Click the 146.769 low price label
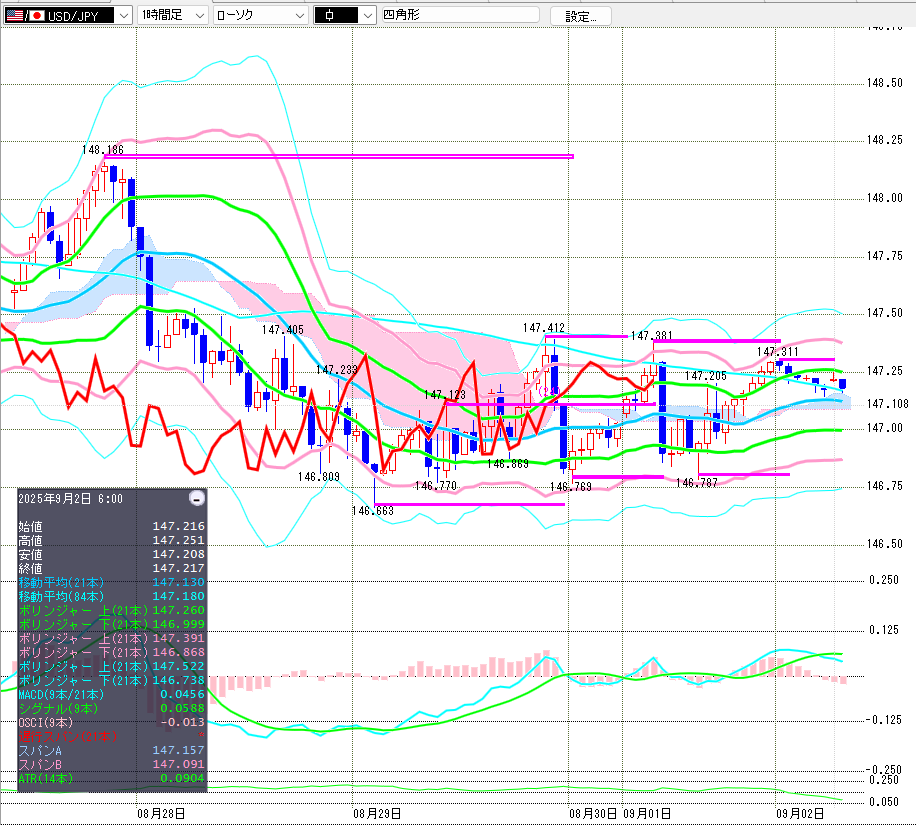The width and height of the screenshot is (916, 825). [571, 487]
